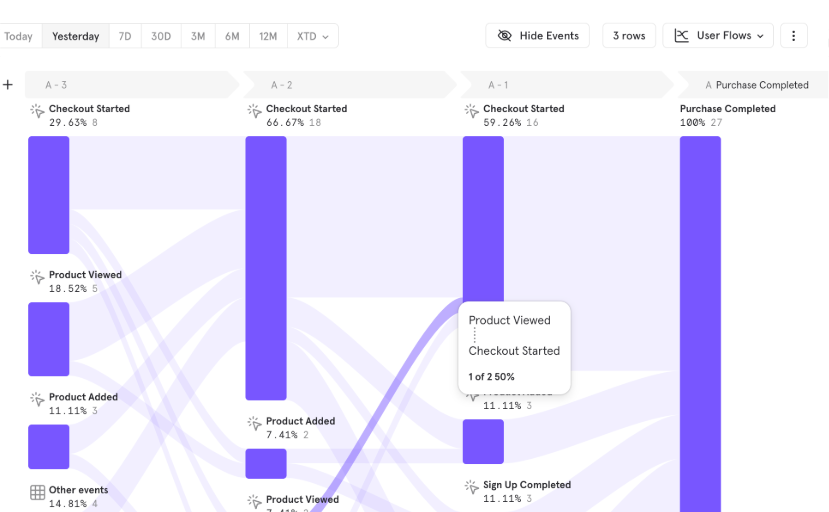Click the '18.52%' value
The width and height of the screenshot is (829, 512).
[68, 288]
